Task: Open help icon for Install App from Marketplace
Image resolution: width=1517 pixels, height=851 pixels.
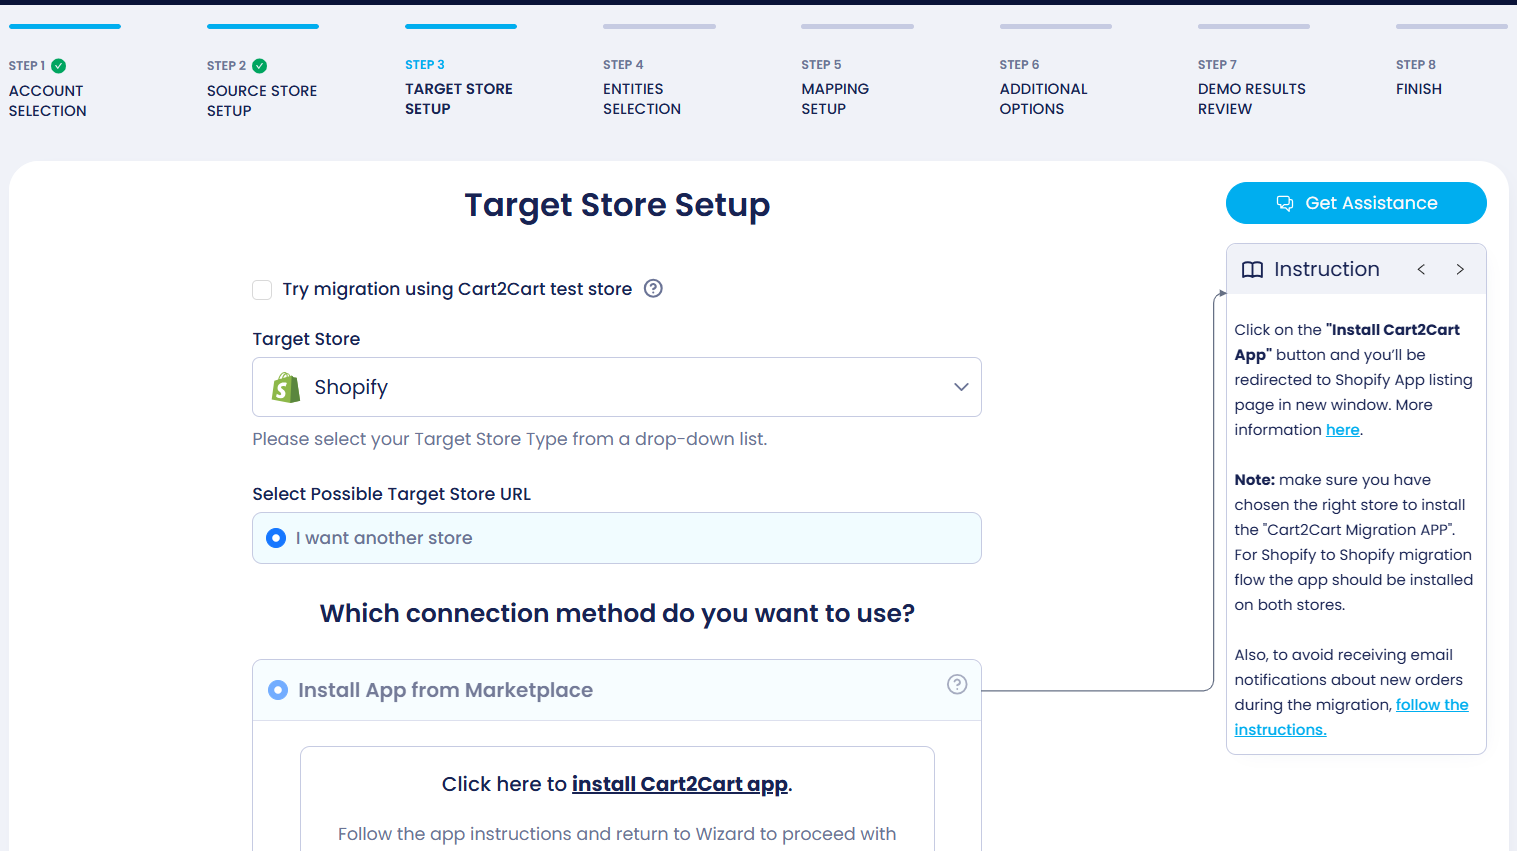Action: [957, 684]
